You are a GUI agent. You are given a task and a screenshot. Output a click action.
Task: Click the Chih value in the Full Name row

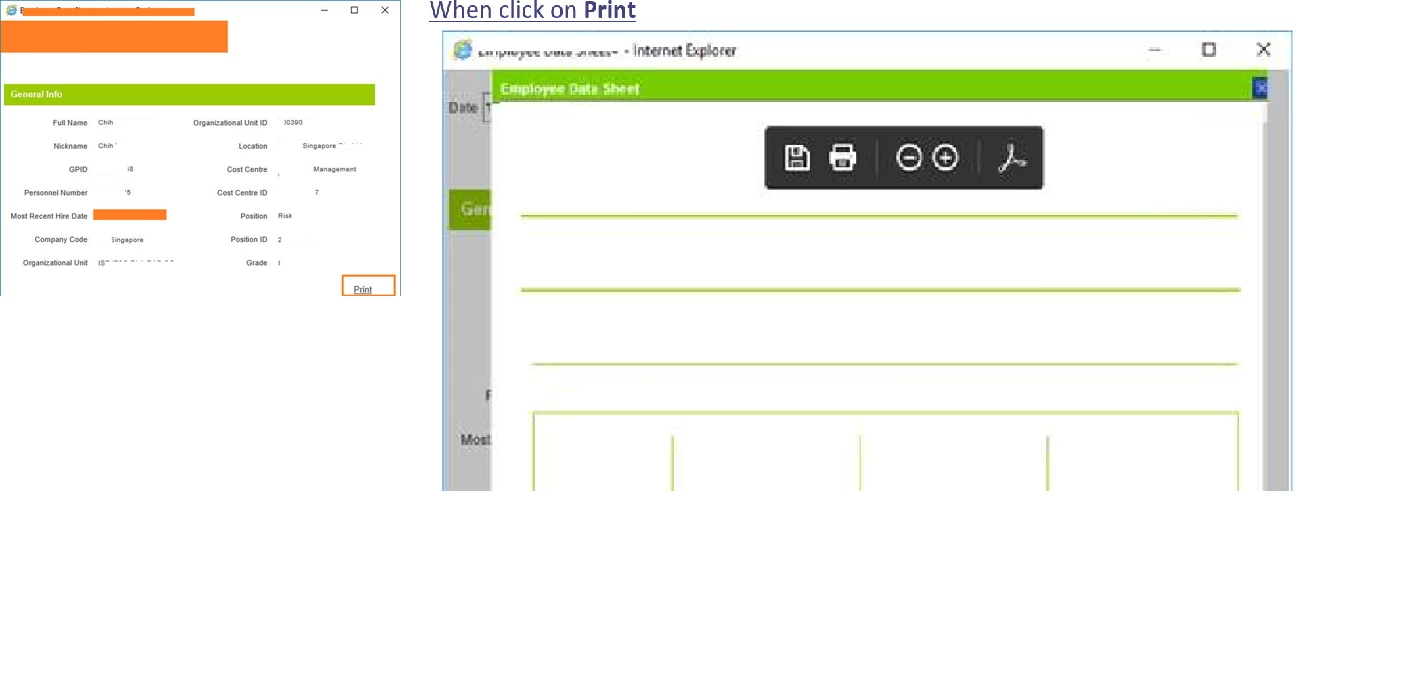tap(105, 123)
